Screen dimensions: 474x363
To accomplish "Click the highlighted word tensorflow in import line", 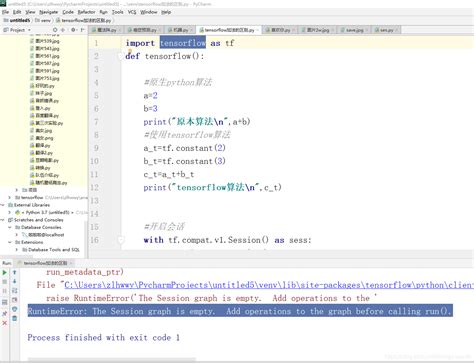I will (x=183, y=43).
